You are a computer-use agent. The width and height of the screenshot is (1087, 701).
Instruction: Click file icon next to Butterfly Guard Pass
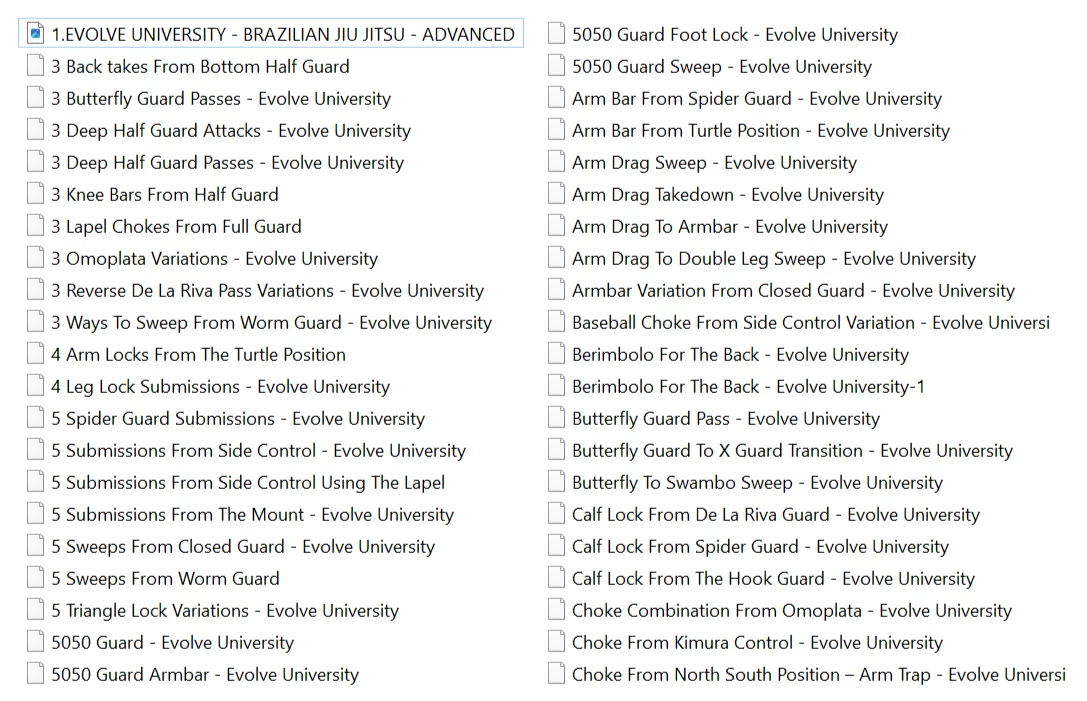coord(557,418)
